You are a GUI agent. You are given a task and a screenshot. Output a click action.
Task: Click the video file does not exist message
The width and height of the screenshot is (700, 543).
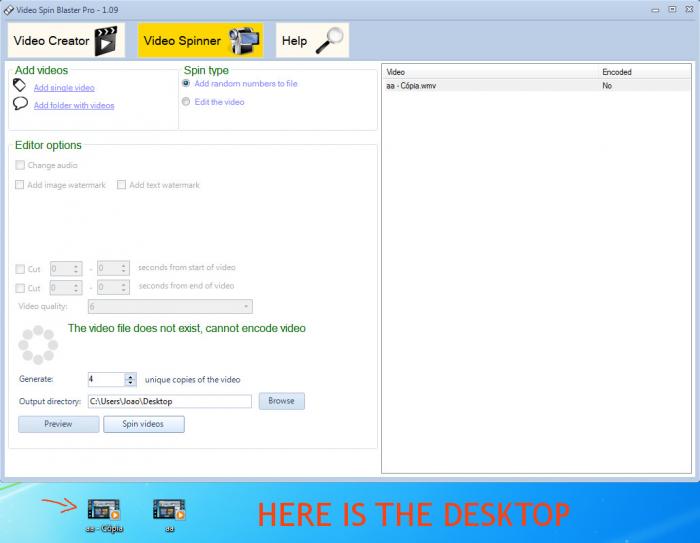click(187, 328)
